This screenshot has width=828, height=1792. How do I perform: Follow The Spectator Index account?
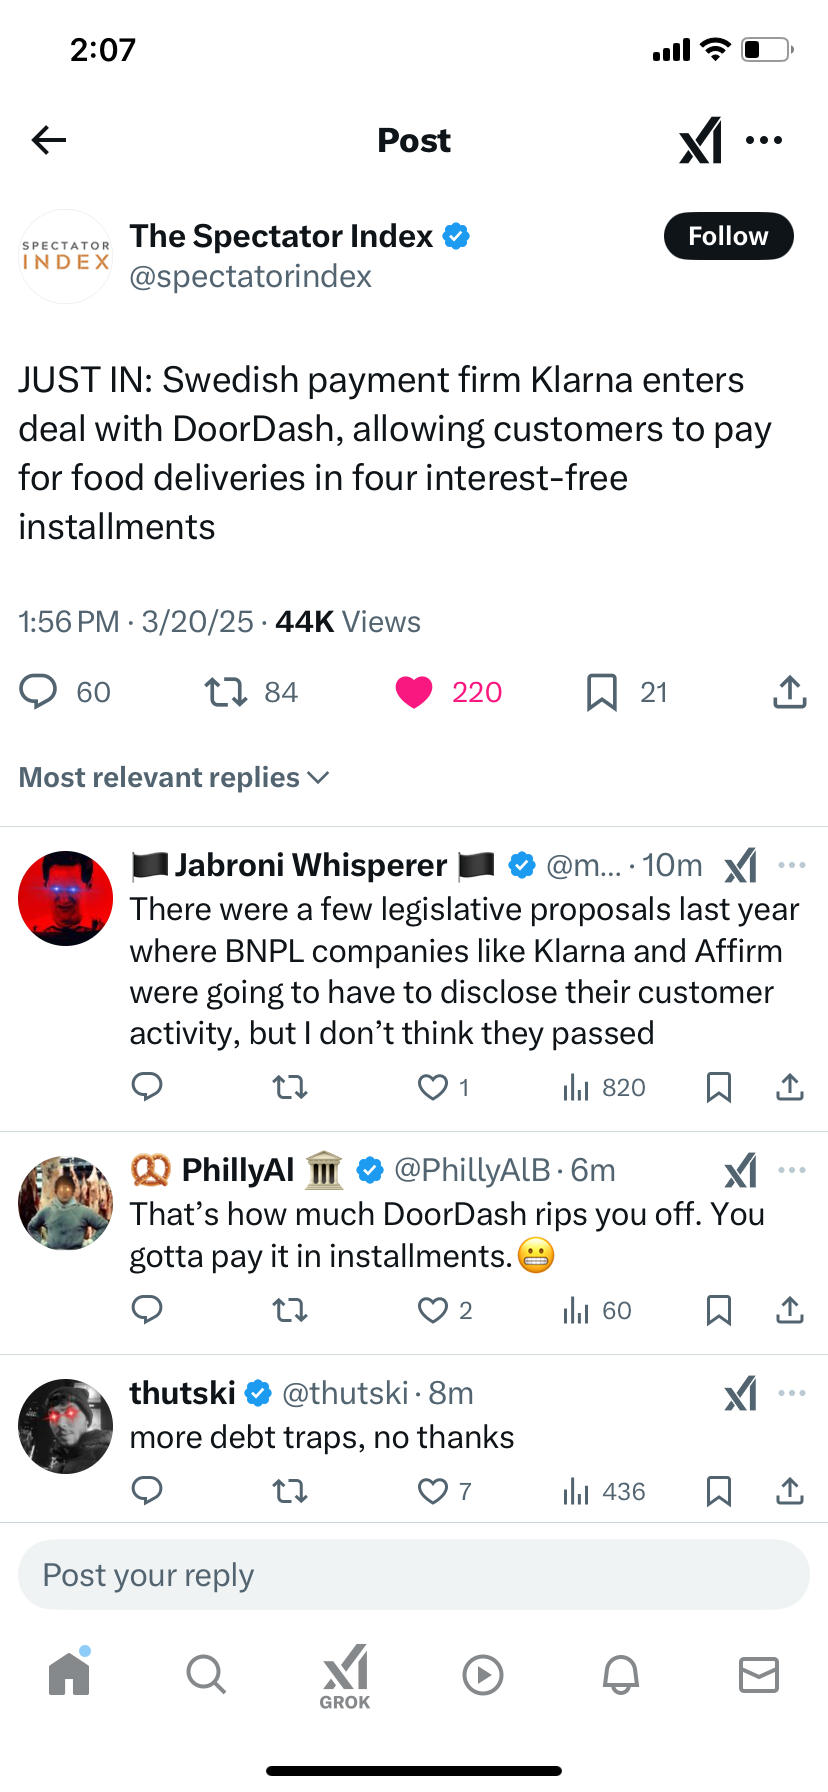pos(728,236)
